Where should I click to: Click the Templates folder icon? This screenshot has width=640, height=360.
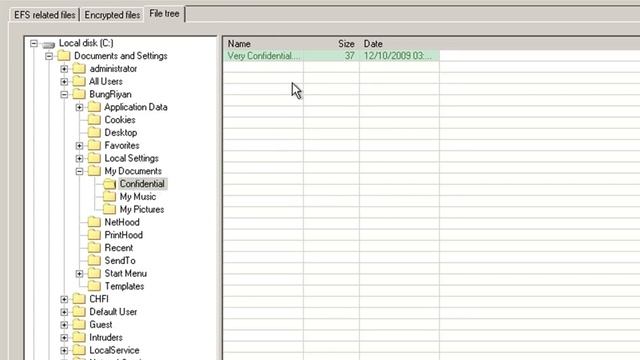pyautogui.click(x=94, y=286)
